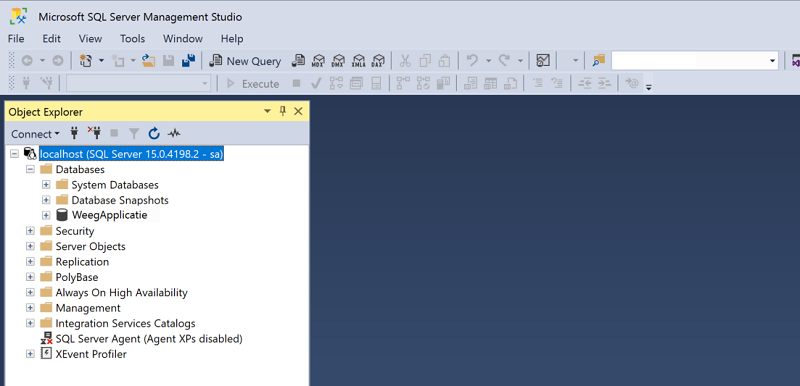Click the MDX query icon
This screenshot has width=800, height=386.
[318, 61]
